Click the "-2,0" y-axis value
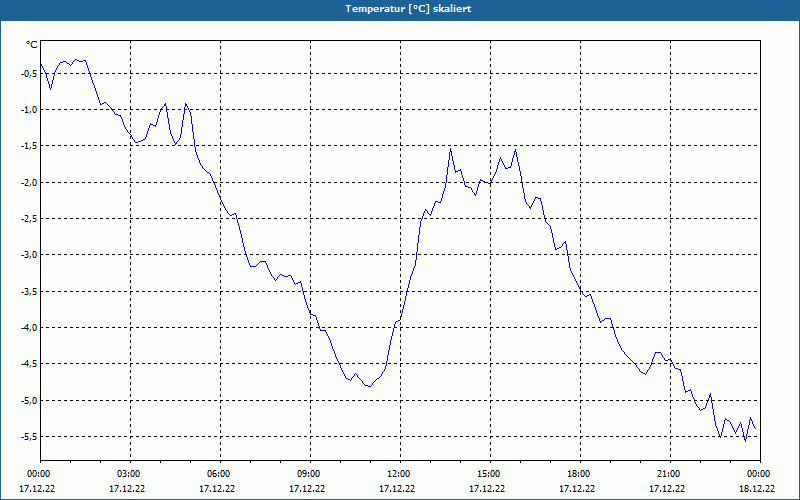Viewport: 800px width, 500px height. (29, 182)
